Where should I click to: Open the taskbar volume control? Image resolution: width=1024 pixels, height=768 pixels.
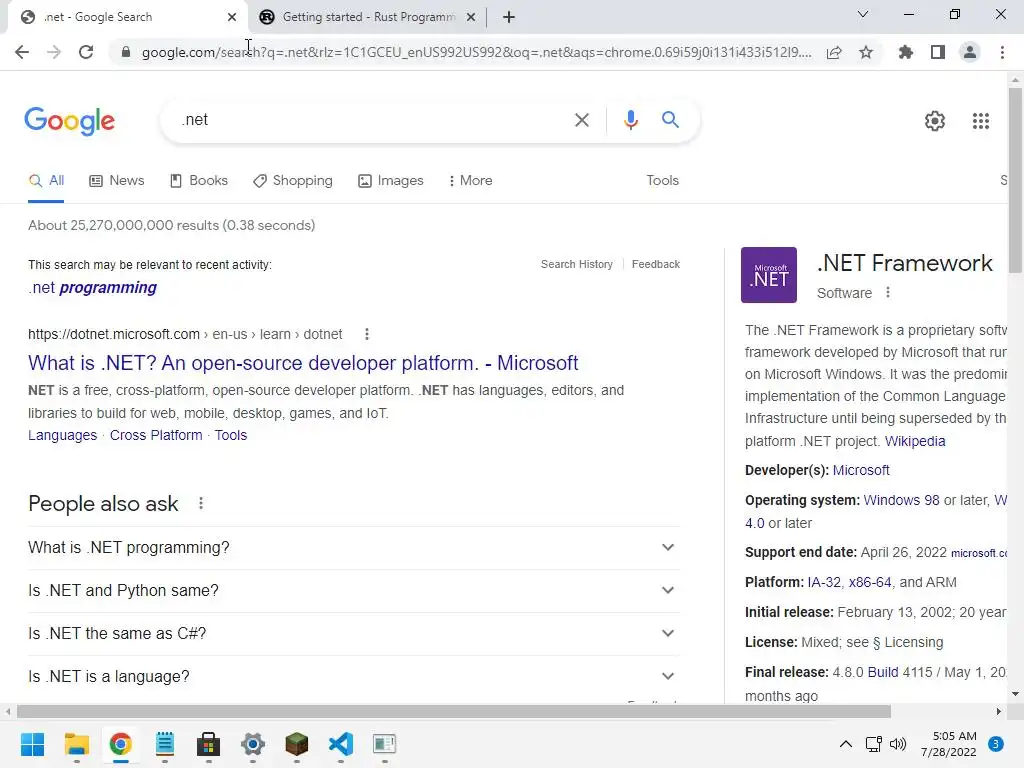tap(898, 744)
